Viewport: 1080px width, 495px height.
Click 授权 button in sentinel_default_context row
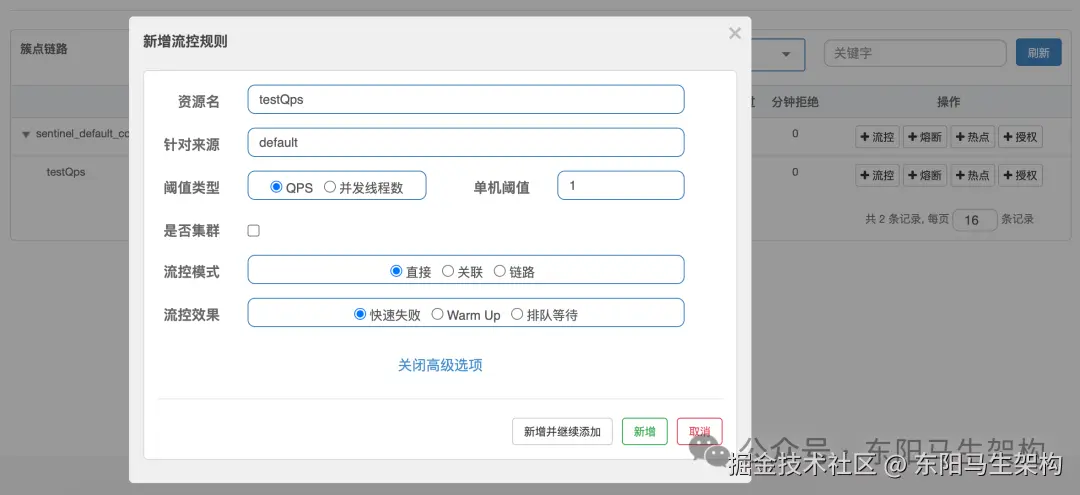point(1020,137)
